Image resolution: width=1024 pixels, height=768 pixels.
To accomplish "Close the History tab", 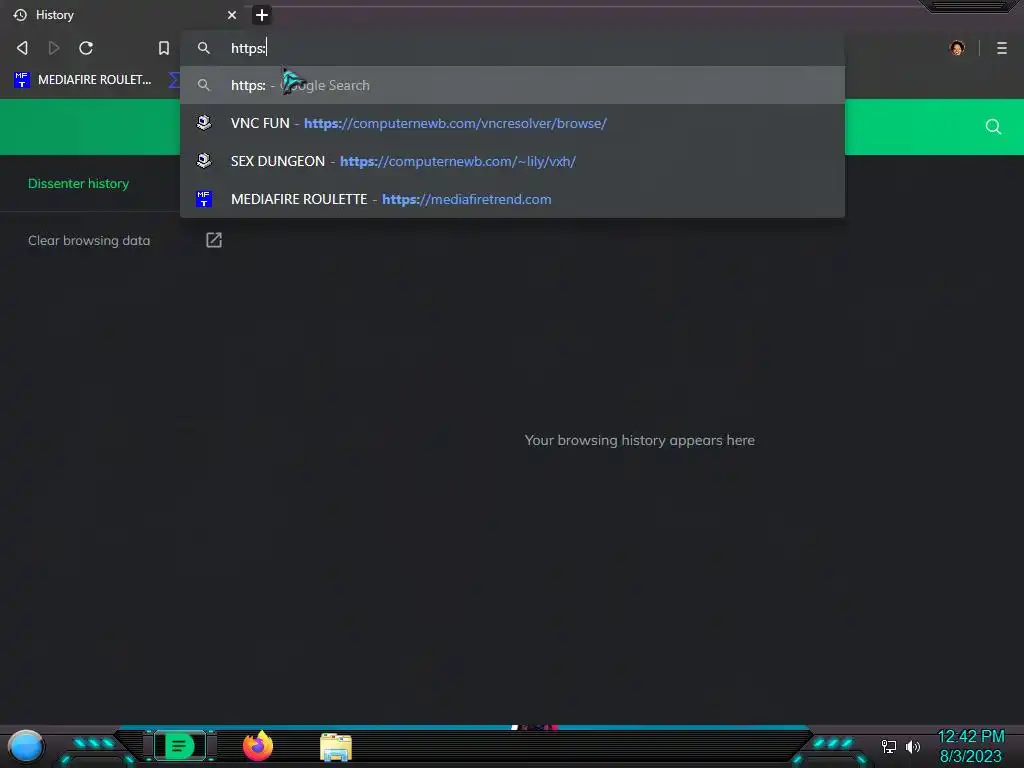I will click(232, 15).
